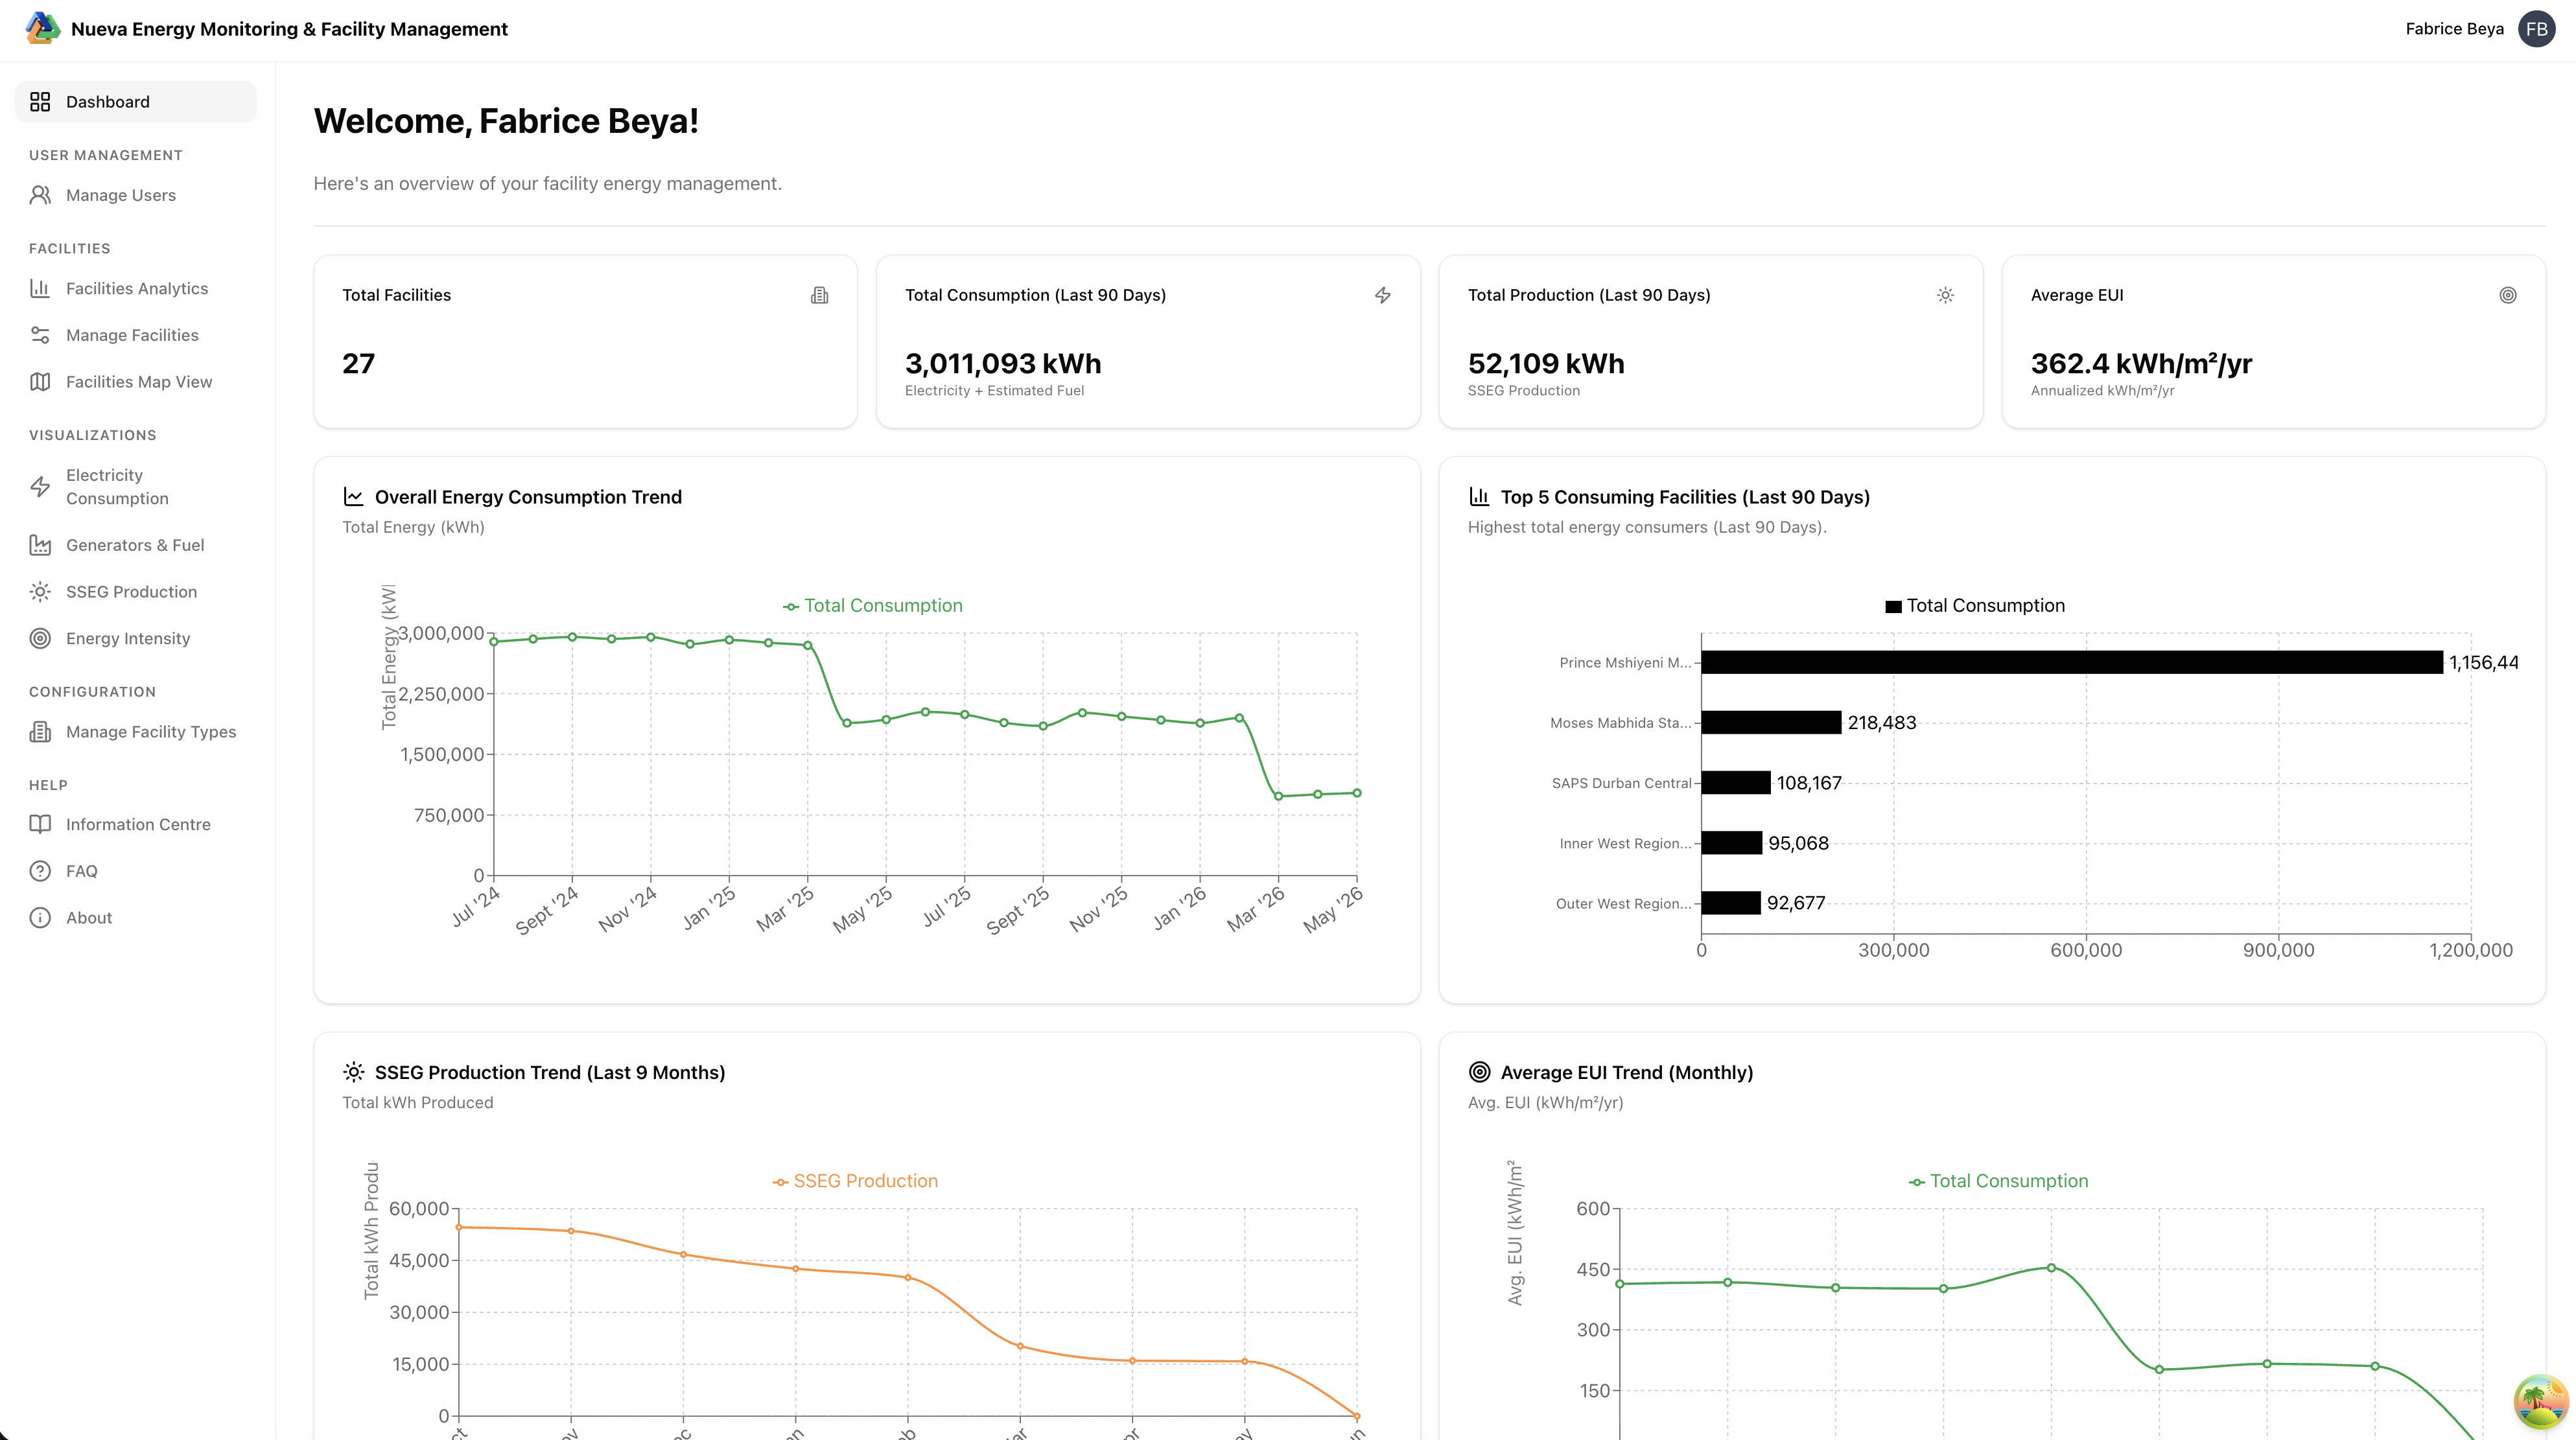Click the Inner West Region bar

(1732, 843)
